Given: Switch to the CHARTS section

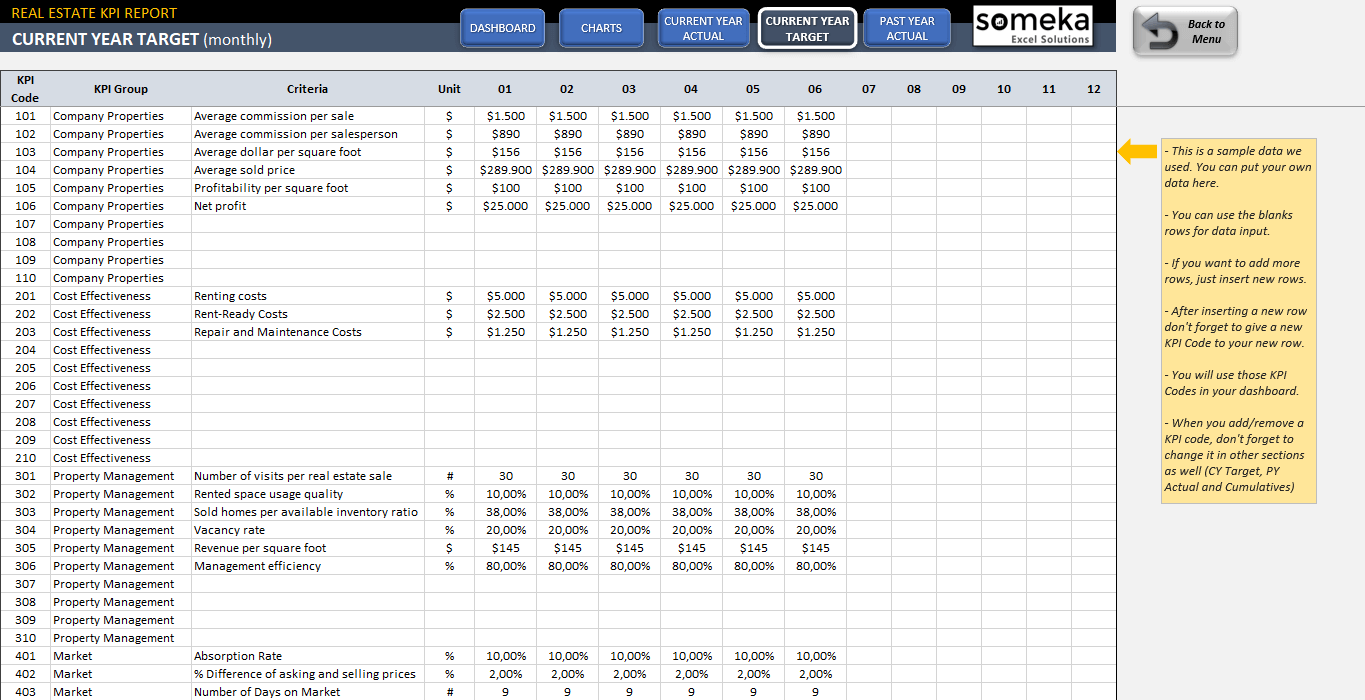Looking at the screenshot, I should click(x=601, y=28).
